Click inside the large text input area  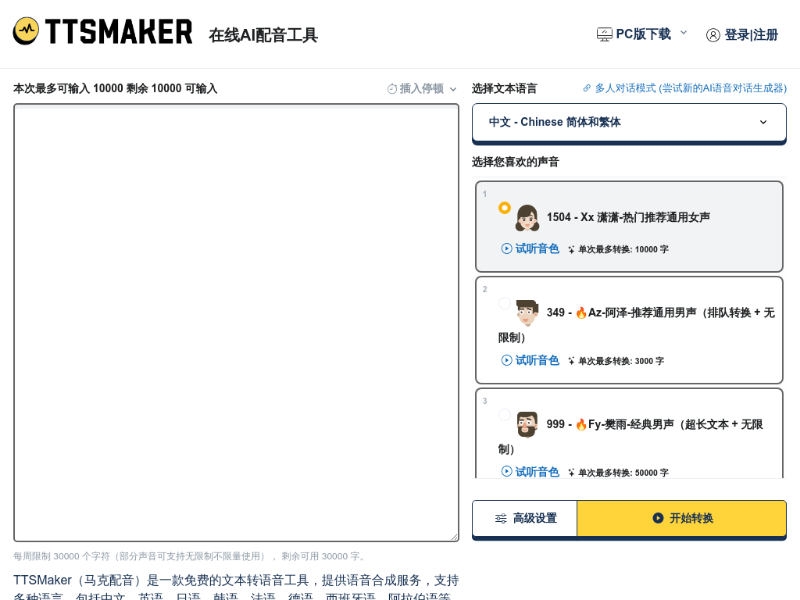click(x=236, y=322)
